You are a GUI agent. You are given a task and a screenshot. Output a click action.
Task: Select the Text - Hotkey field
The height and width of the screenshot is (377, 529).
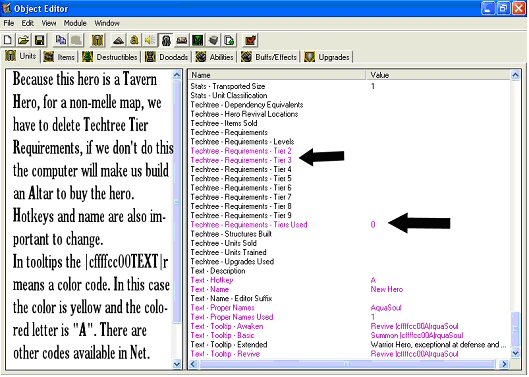350,280
